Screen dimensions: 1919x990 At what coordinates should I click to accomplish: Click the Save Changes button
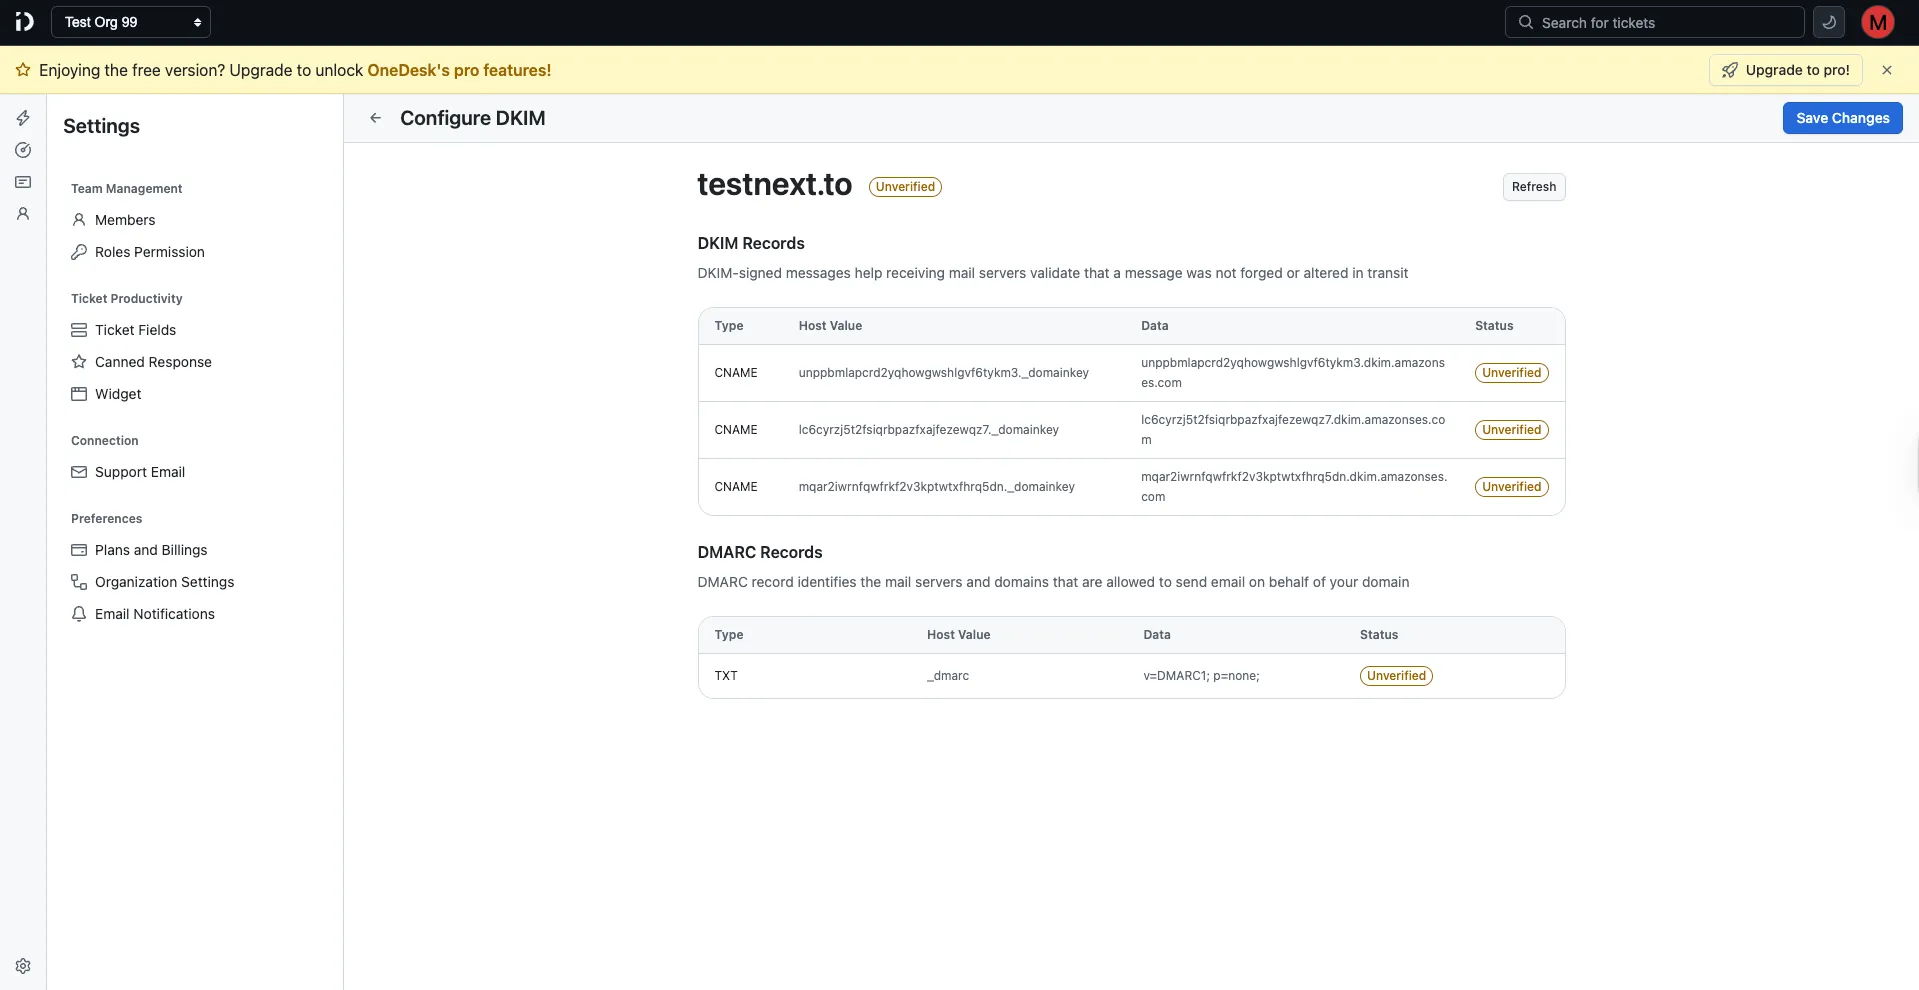(1841, 118)
